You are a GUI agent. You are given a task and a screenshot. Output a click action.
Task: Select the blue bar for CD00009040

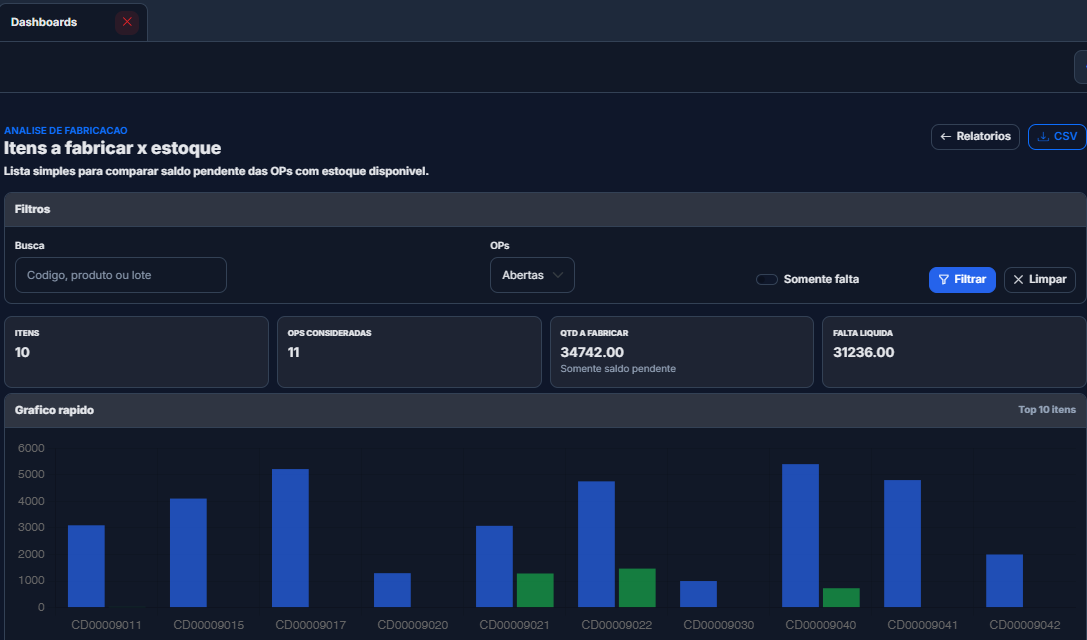point(801,536)
